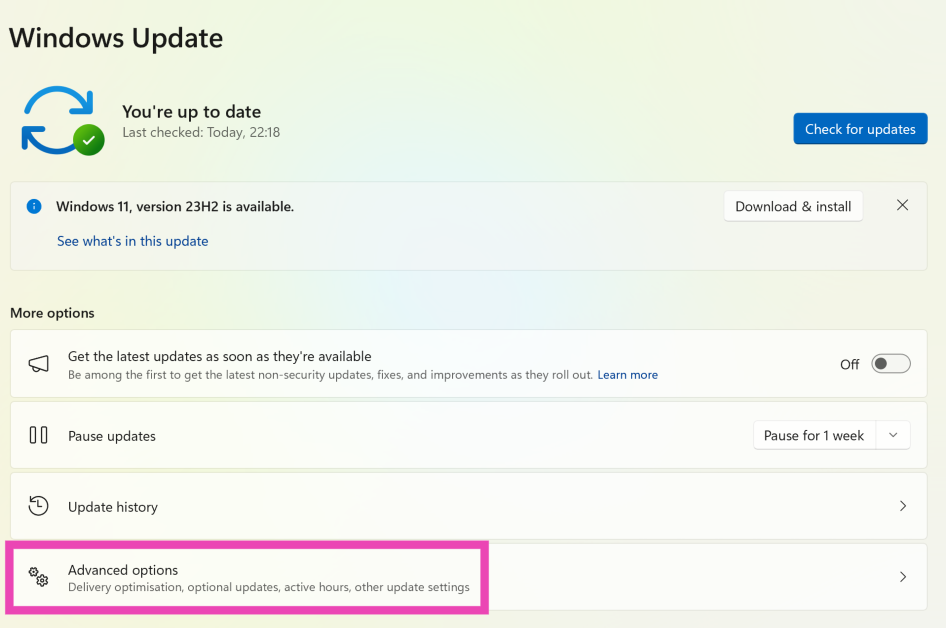Click the blue info icon in banner

tap(34, 206)
